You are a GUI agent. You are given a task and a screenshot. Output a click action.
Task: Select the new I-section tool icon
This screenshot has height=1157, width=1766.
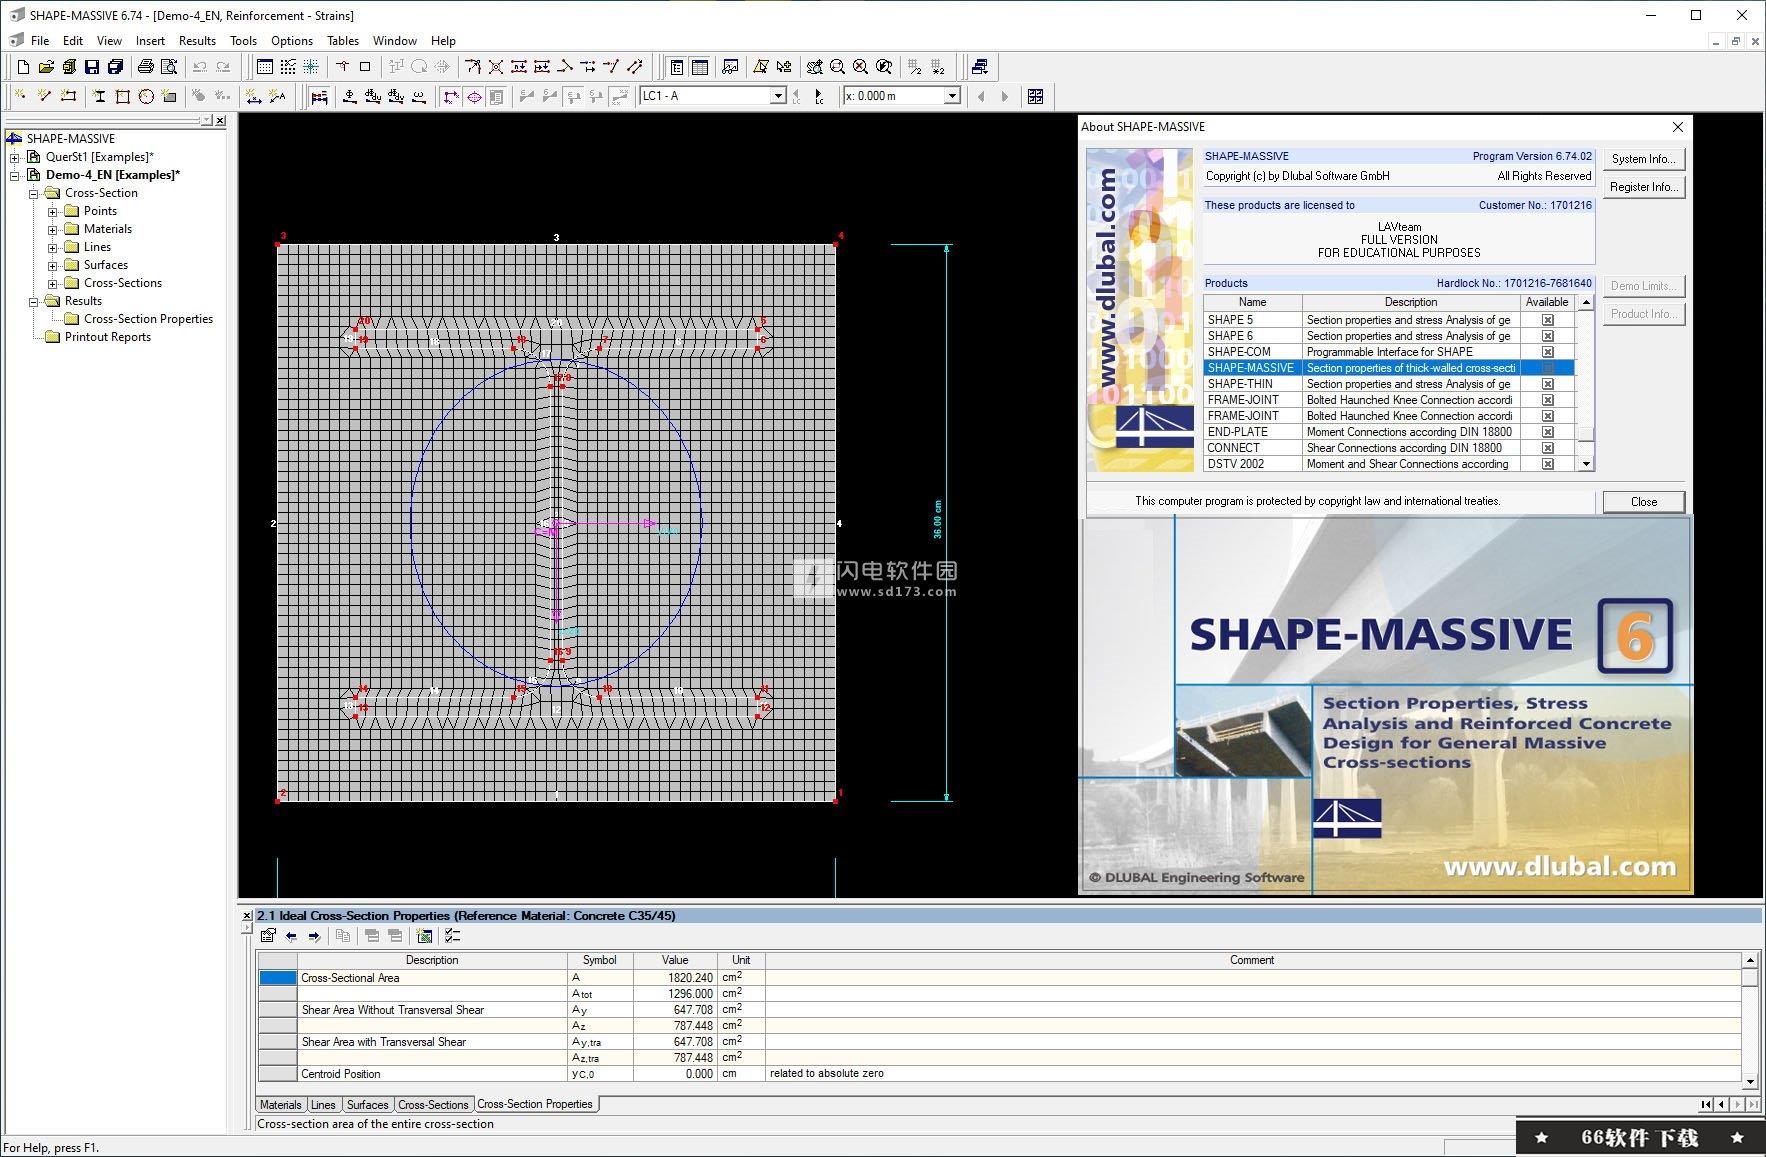pos(99,96)
